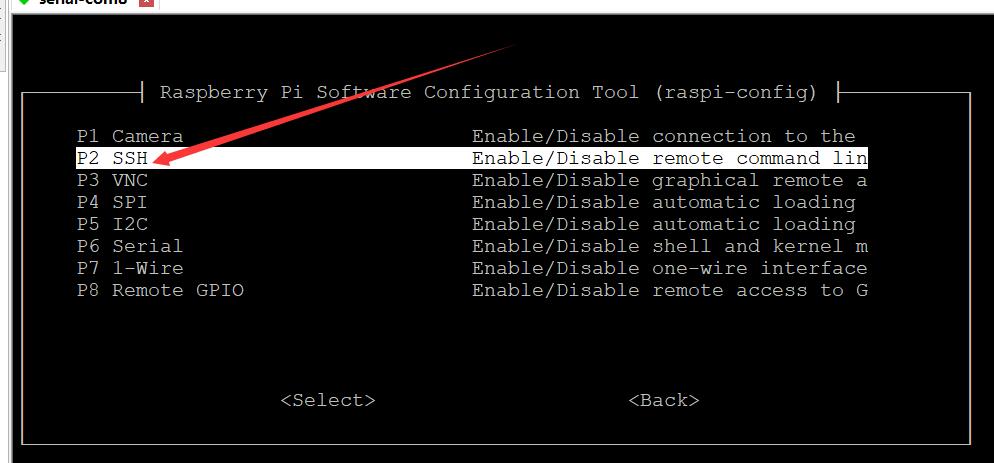Viewport: 994px width, 463px height.
Task: Click the VNC graphical remote description
Action: tap(669, 181)
